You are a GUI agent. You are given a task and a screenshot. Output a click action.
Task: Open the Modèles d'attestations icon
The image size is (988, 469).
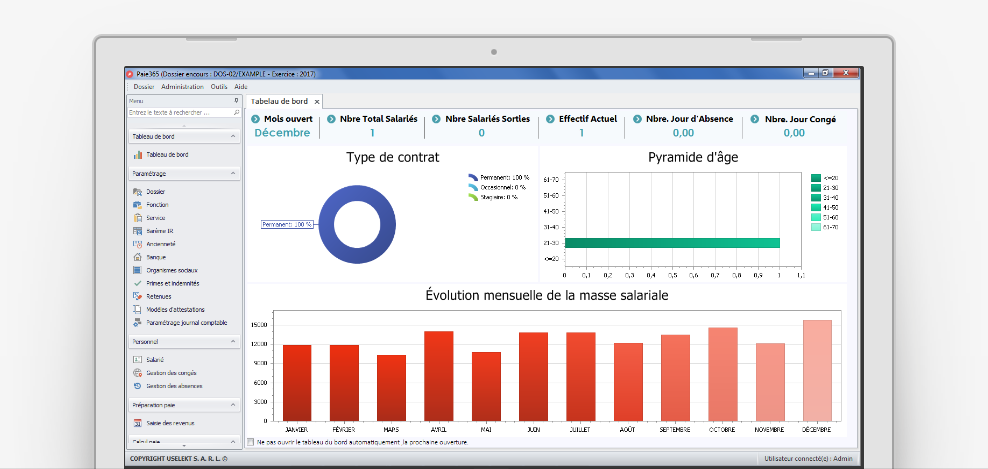tap(137, 310)
